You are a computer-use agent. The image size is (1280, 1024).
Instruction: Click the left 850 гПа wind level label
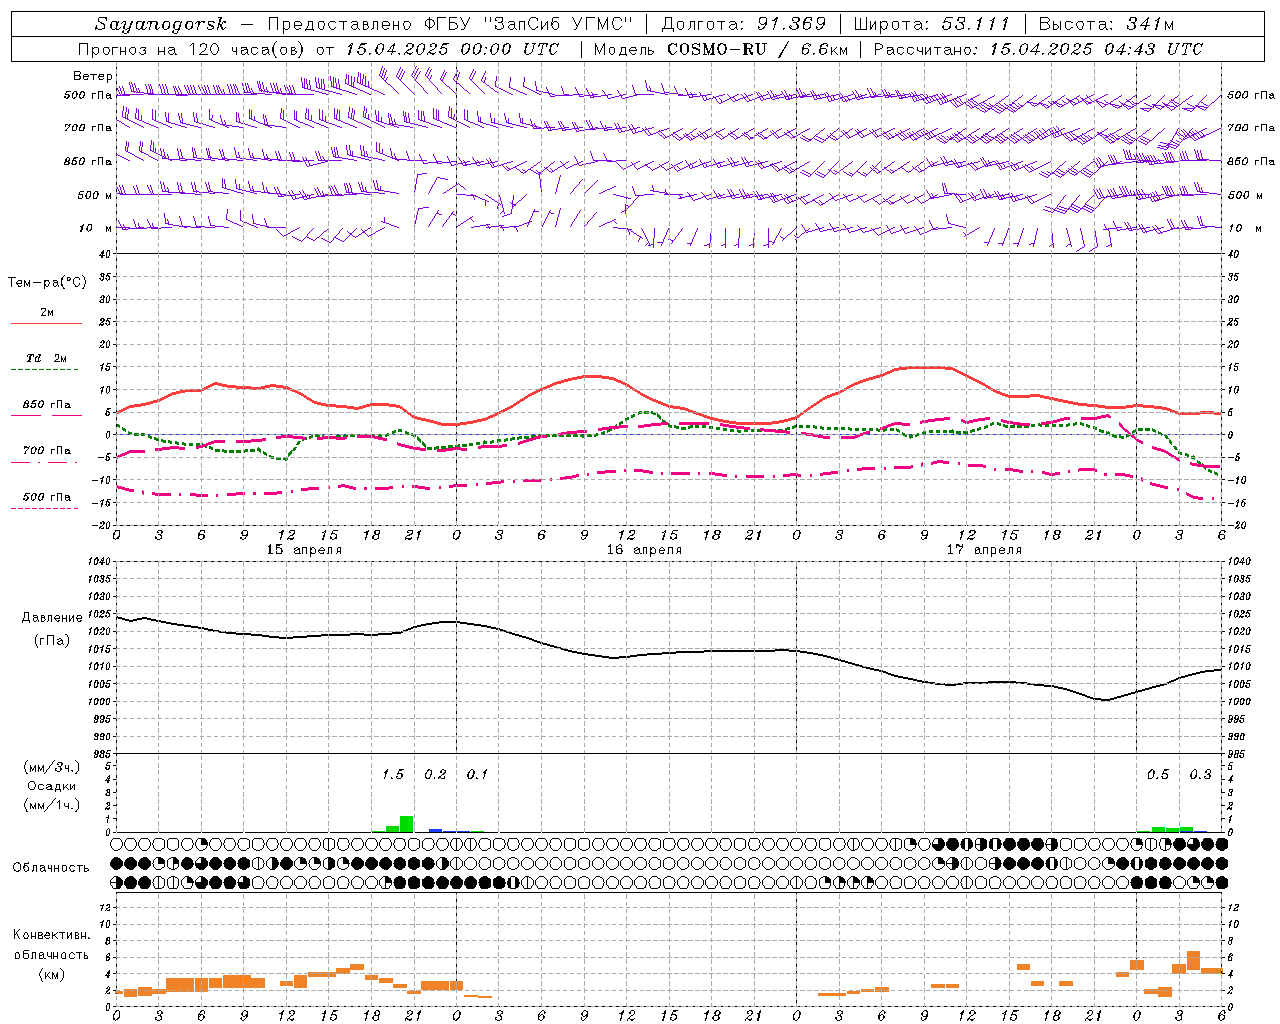88,161
